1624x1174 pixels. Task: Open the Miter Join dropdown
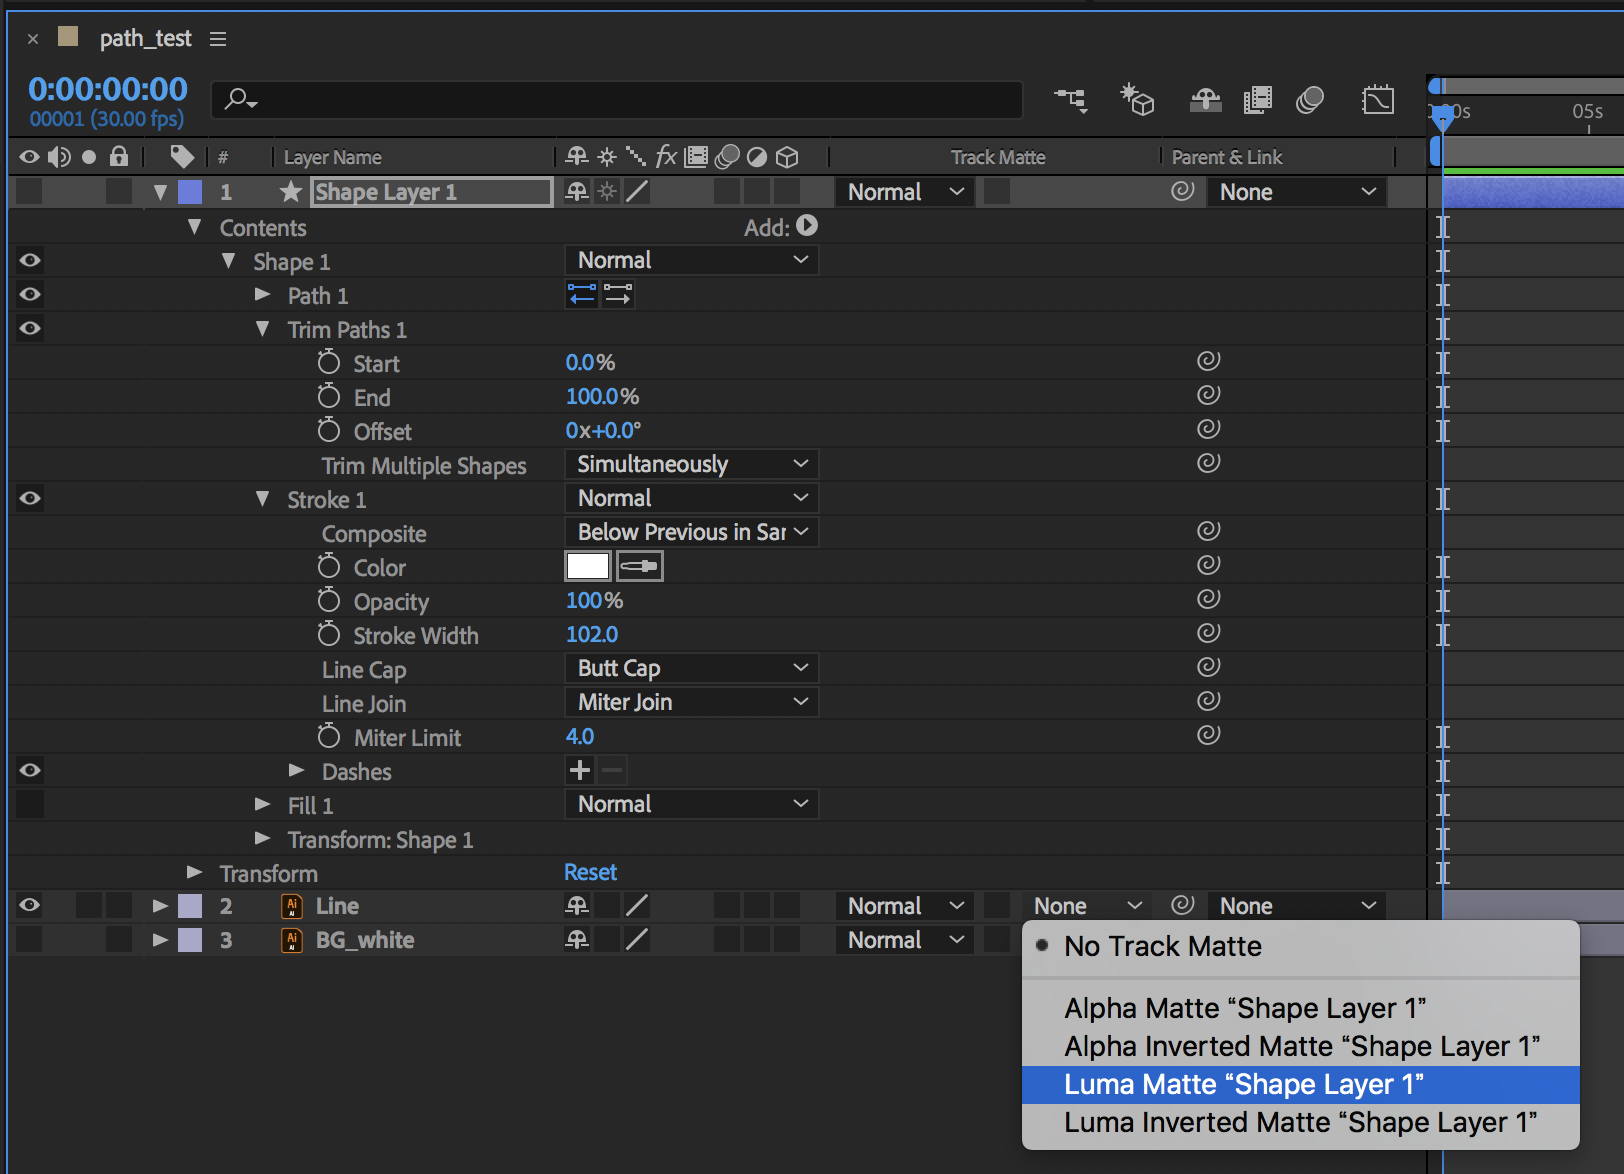pyautogui.click(x=692, y=702)
